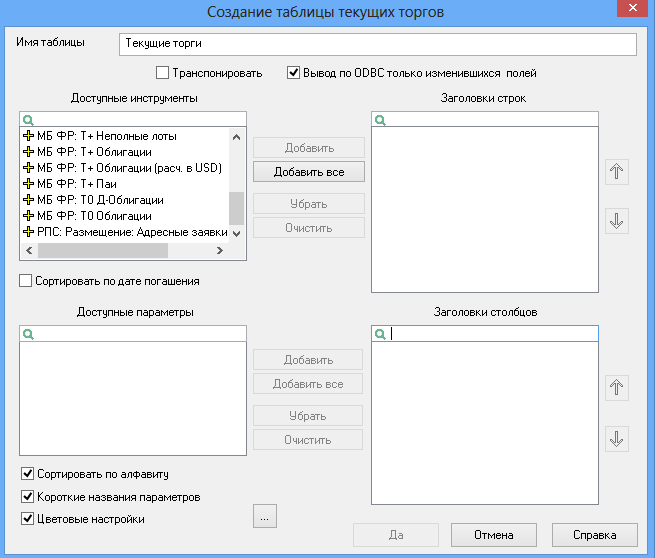This screenshot has height=558, width=655.
Task: Enable the Транспонировать checkbox
Action: pos(162,73)
